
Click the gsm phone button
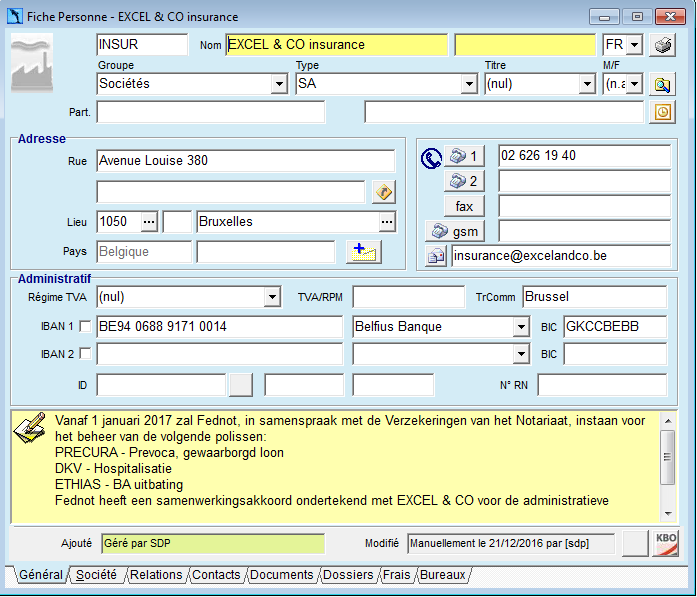click(x=455, y=231)
